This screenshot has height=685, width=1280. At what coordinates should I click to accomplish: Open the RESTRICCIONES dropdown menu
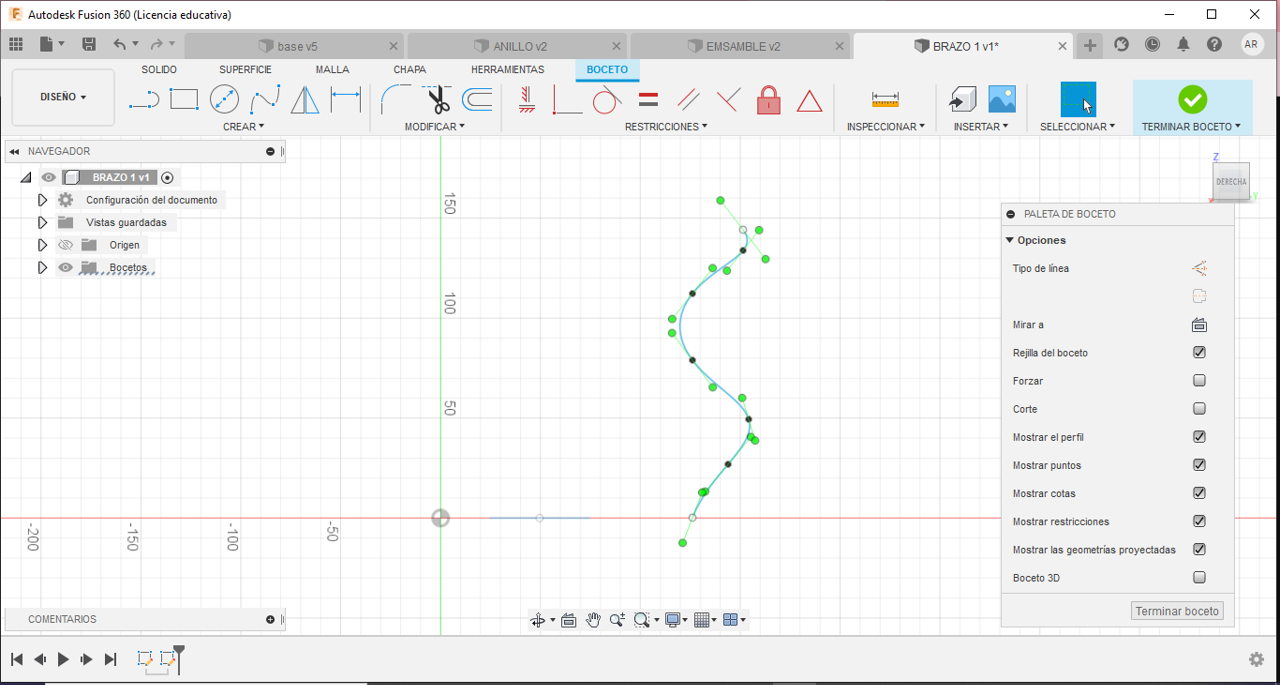point(666,127)
